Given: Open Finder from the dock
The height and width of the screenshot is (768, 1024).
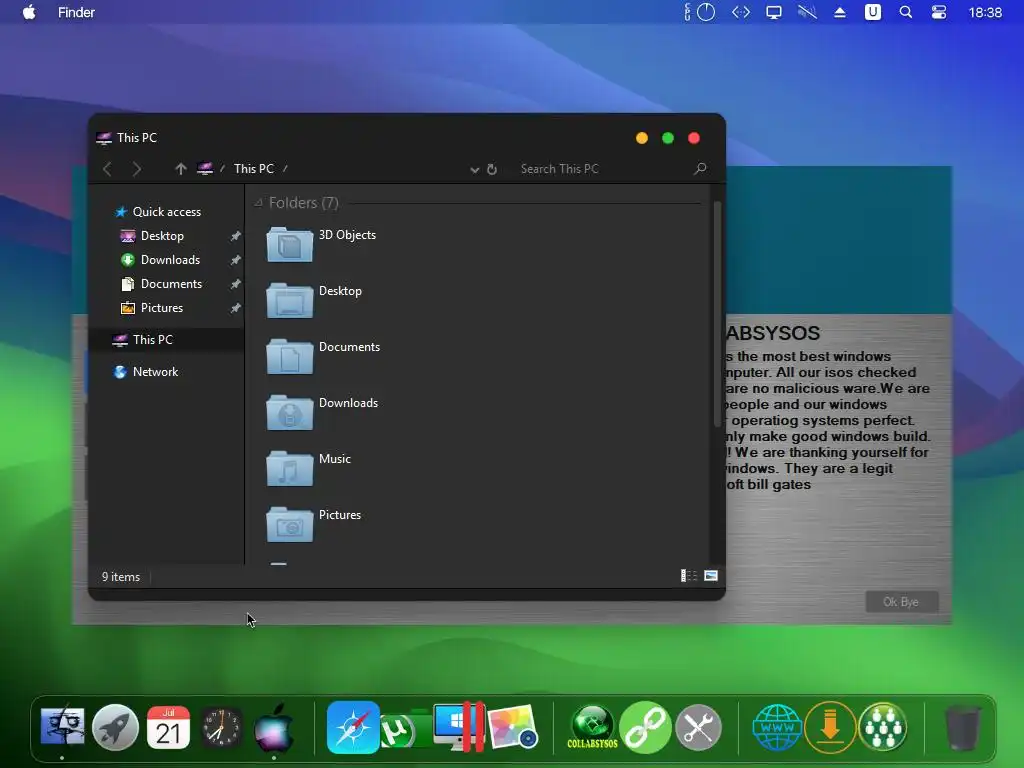Looking at the screenshot, I should pos(62,727).
